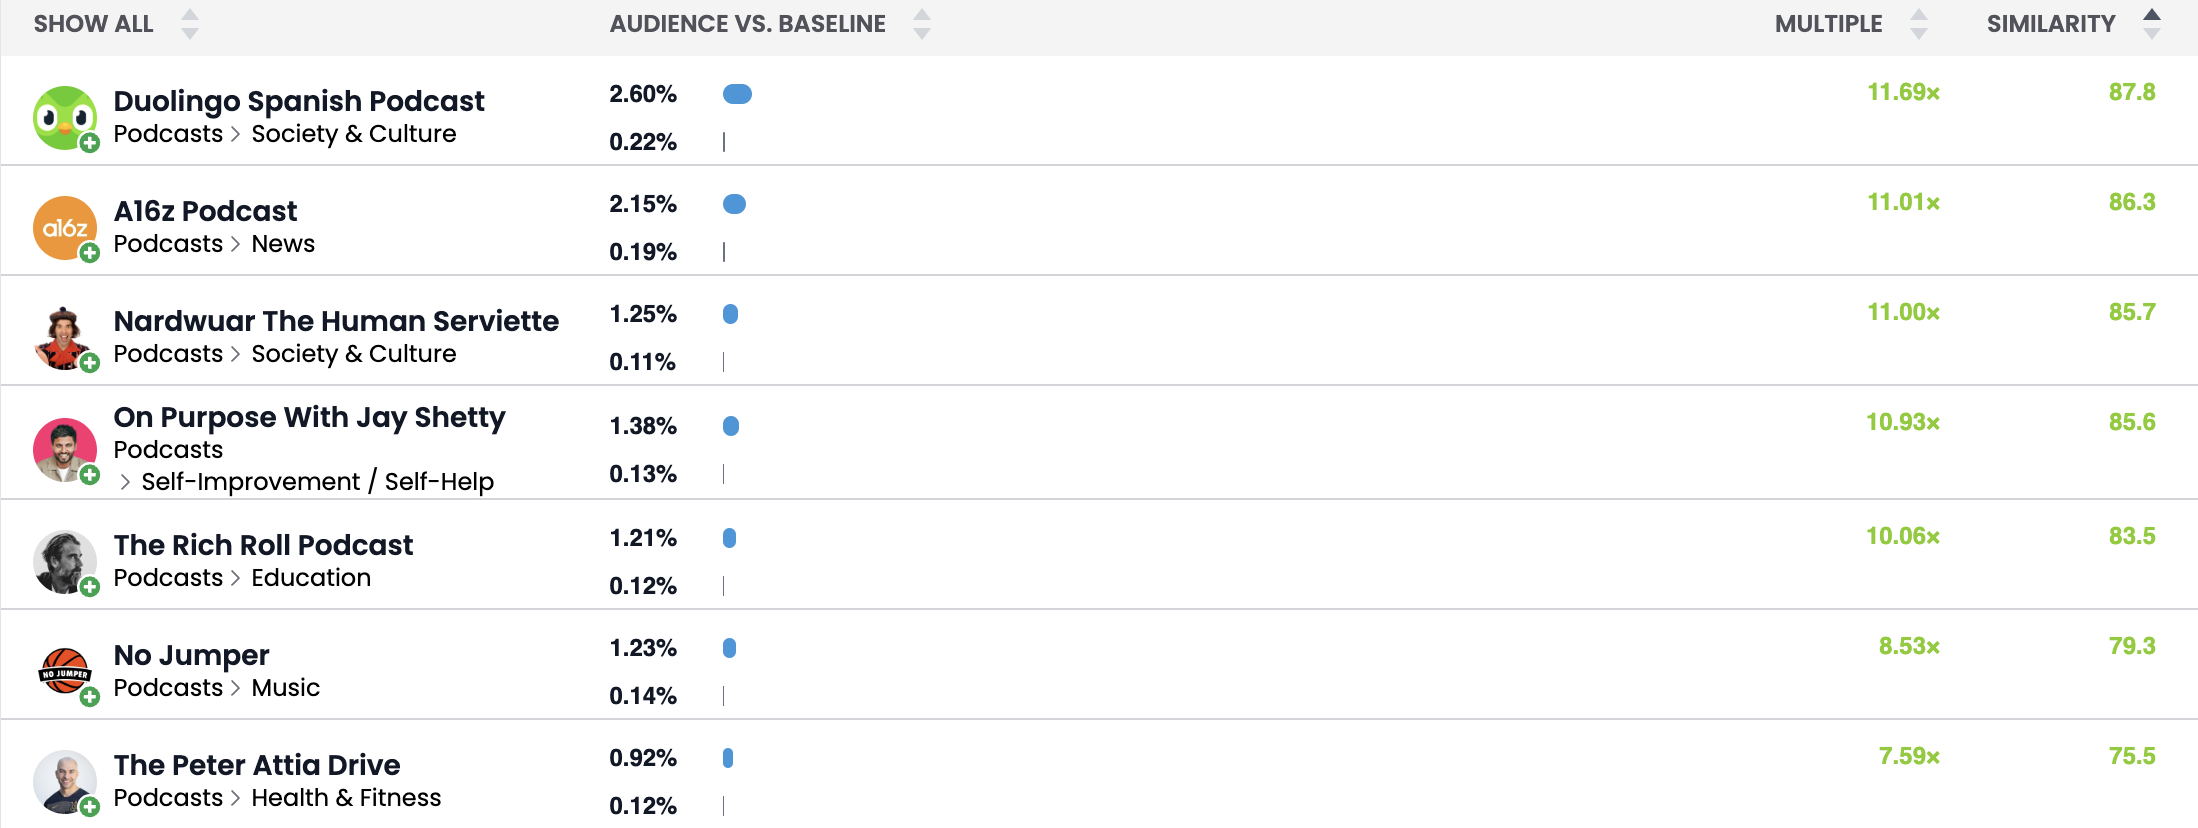Click the Health & Fitness category text
The width and height of the screenshot is (2198, 828).
346,798
